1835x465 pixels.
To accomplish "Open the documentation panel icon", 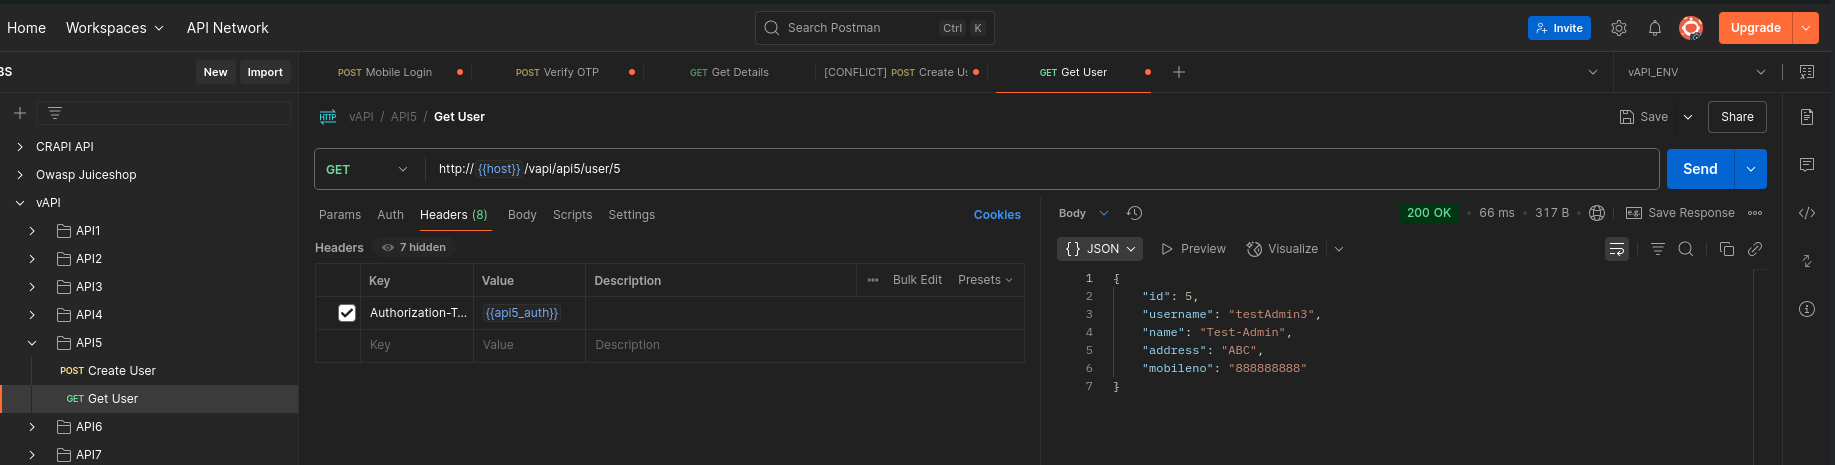I will point(1806,117).
